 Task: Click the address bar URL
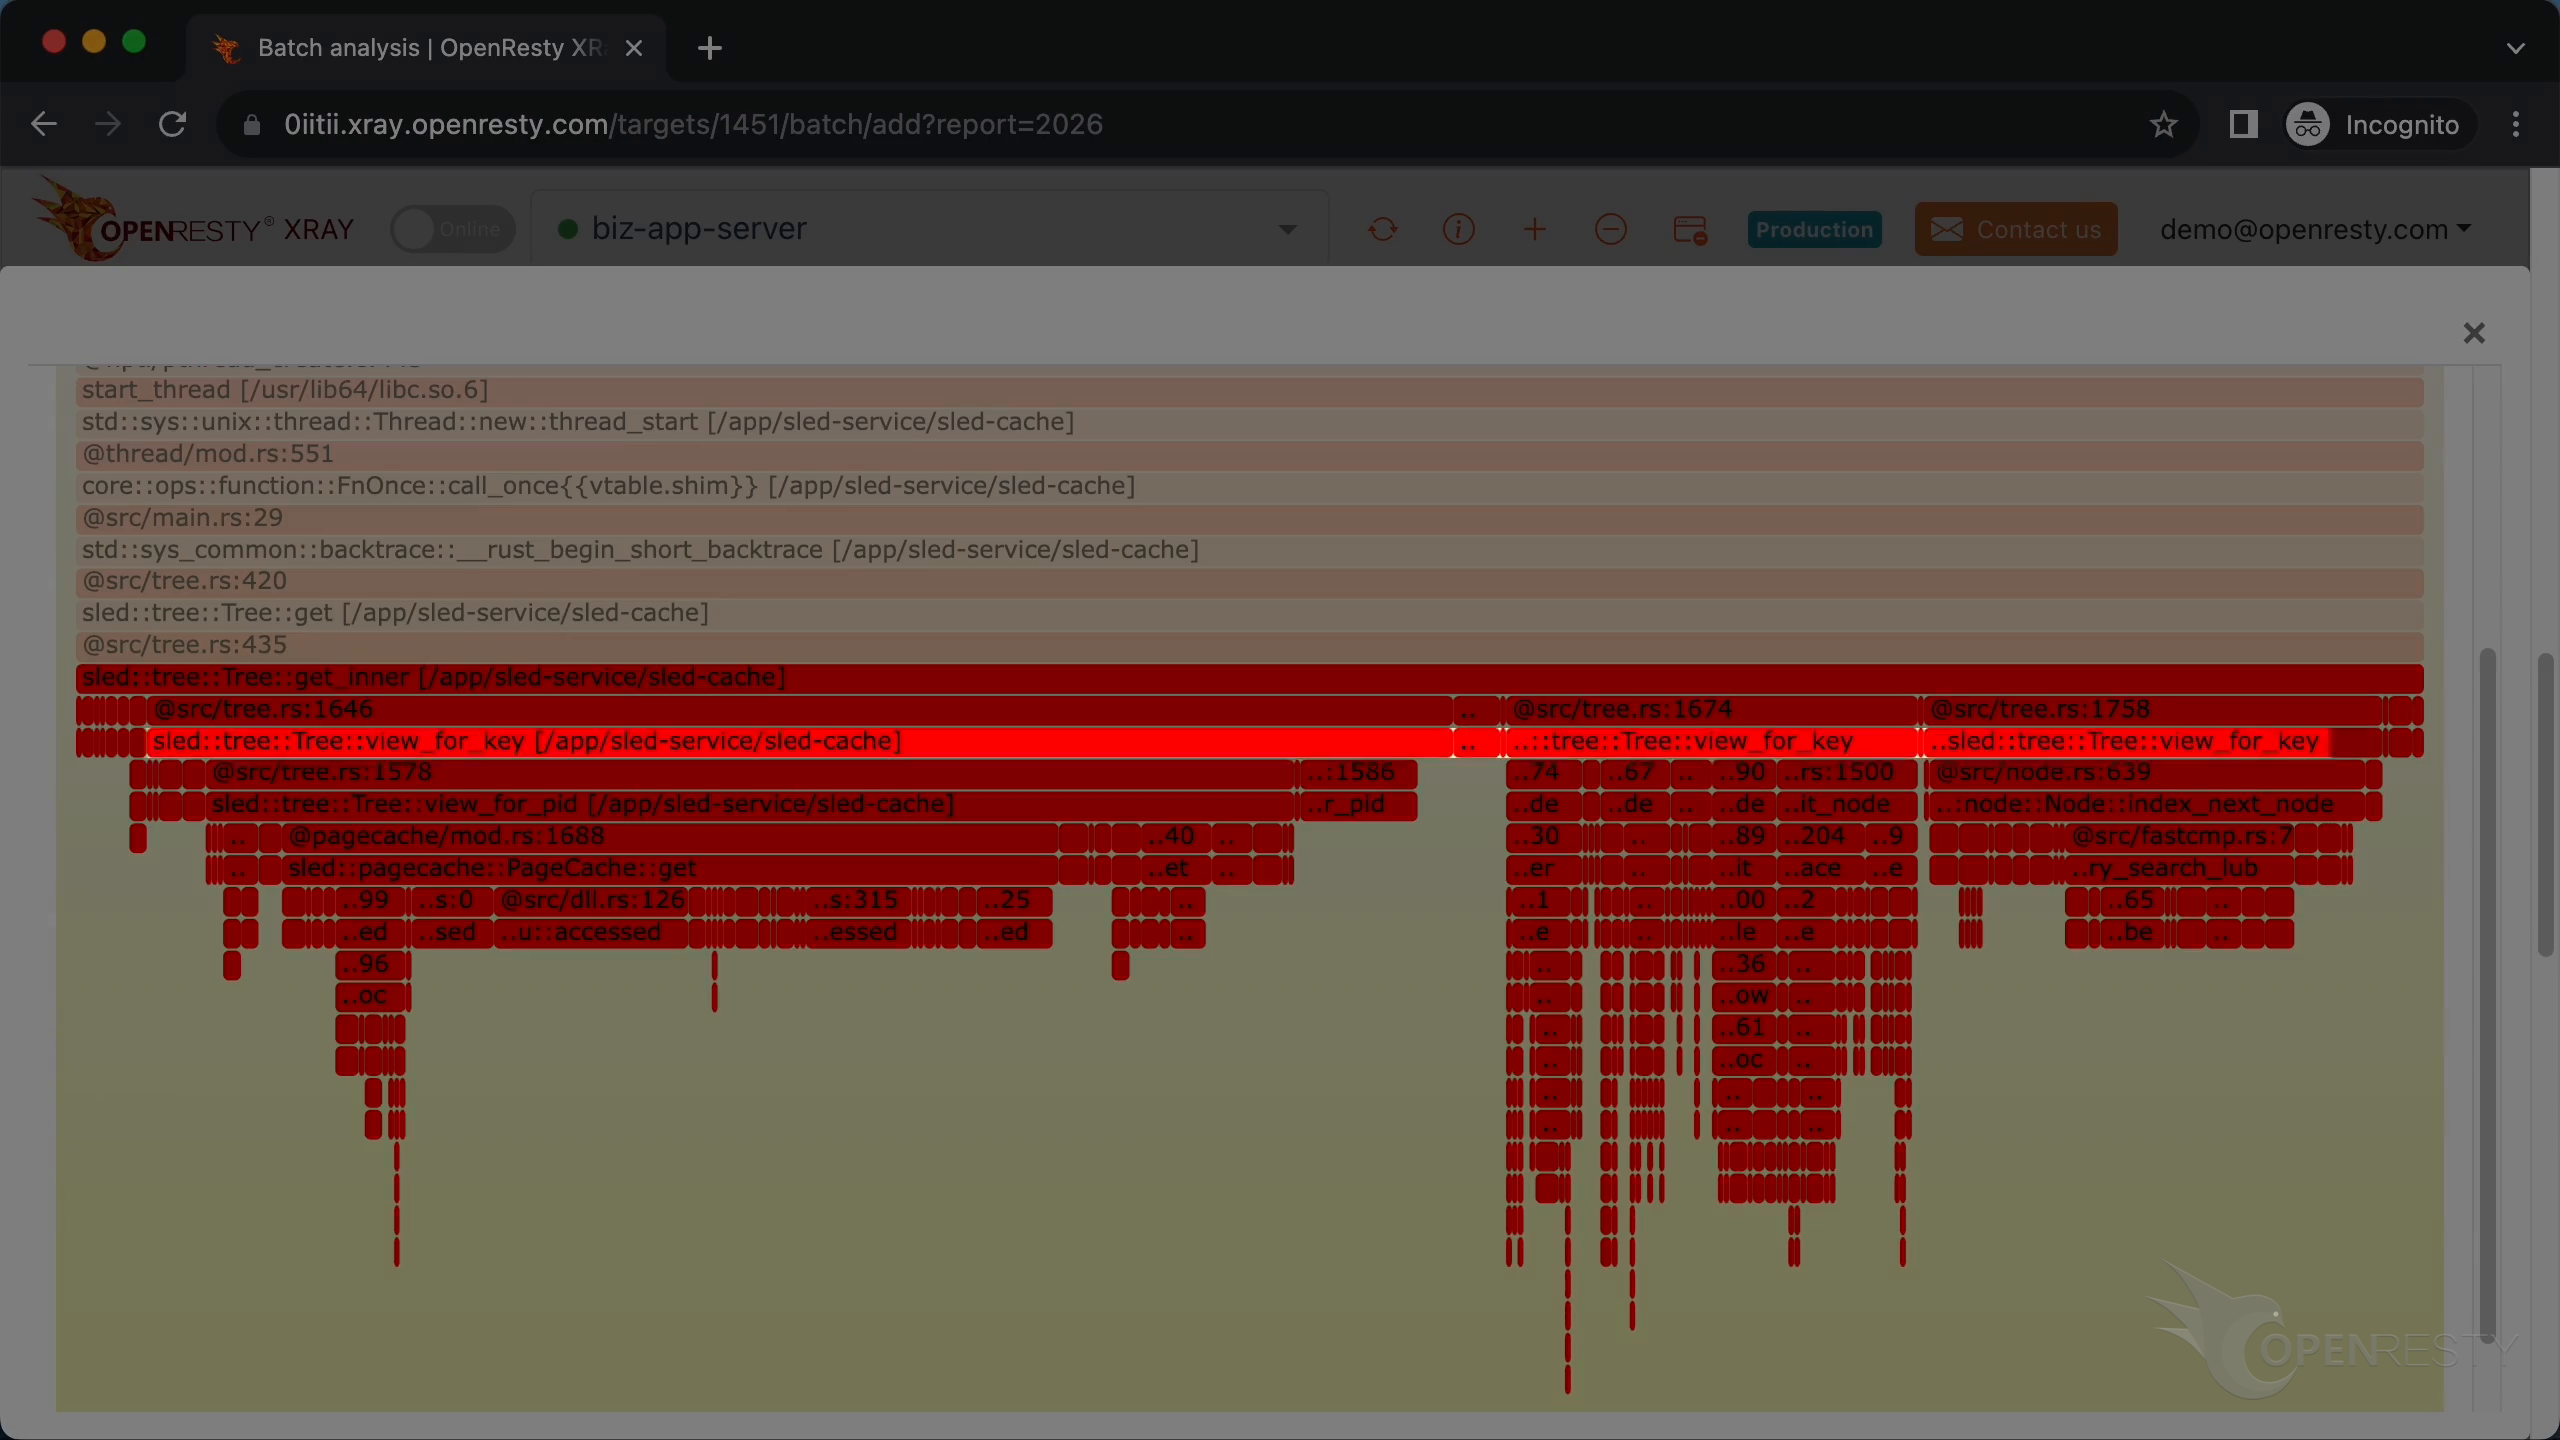point(693,124)
